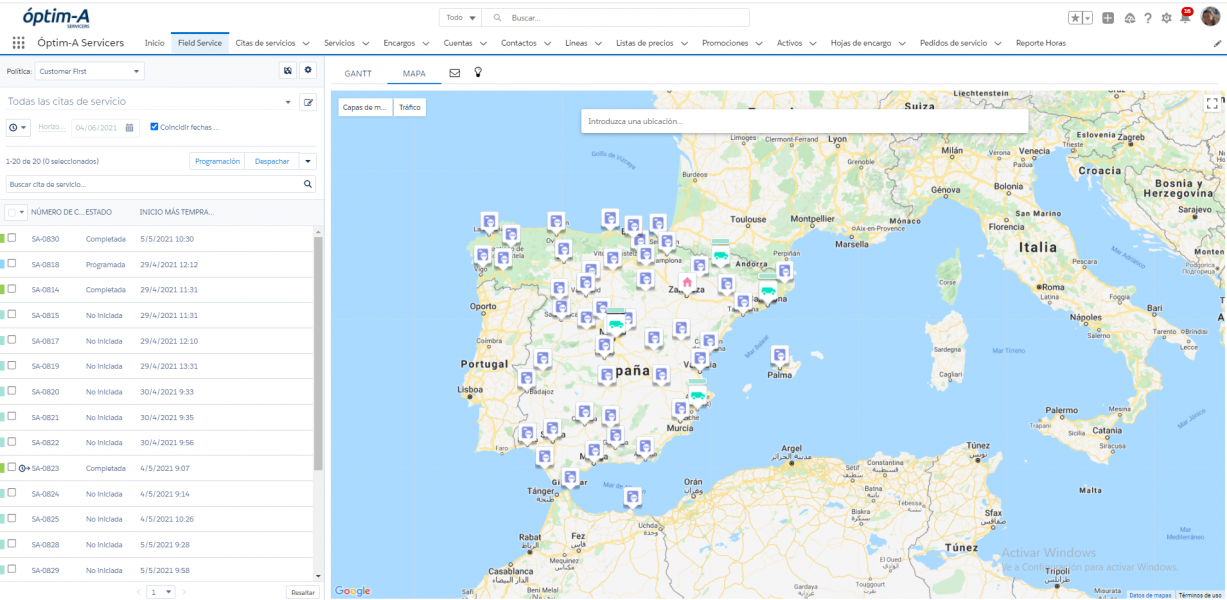Click the Tráfico map button
This screenshot has height=600, width=1227.
[410, 107]
